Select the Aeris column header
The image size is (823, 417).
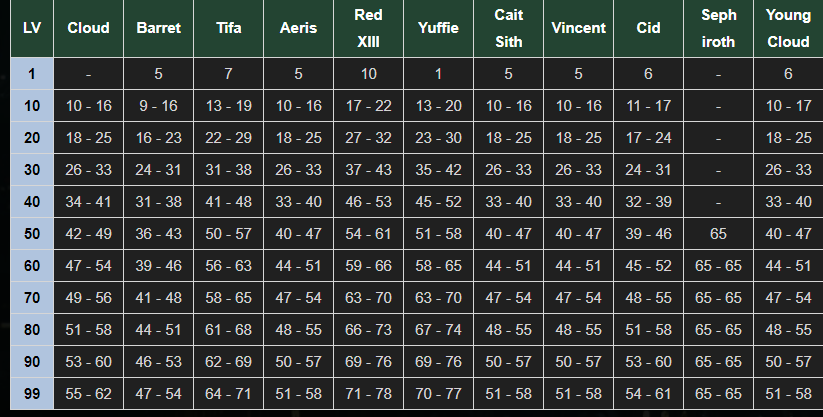(x=298, y=28)
